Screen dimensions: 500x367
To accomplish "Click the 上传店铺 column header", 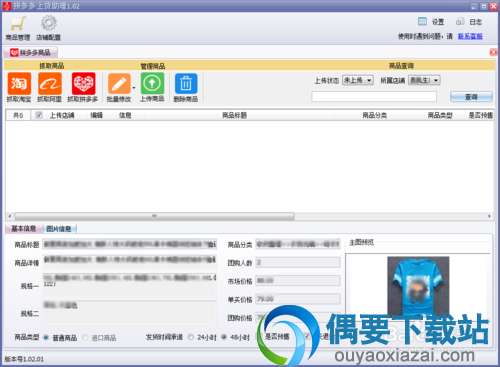I will (x=62, y=115).
